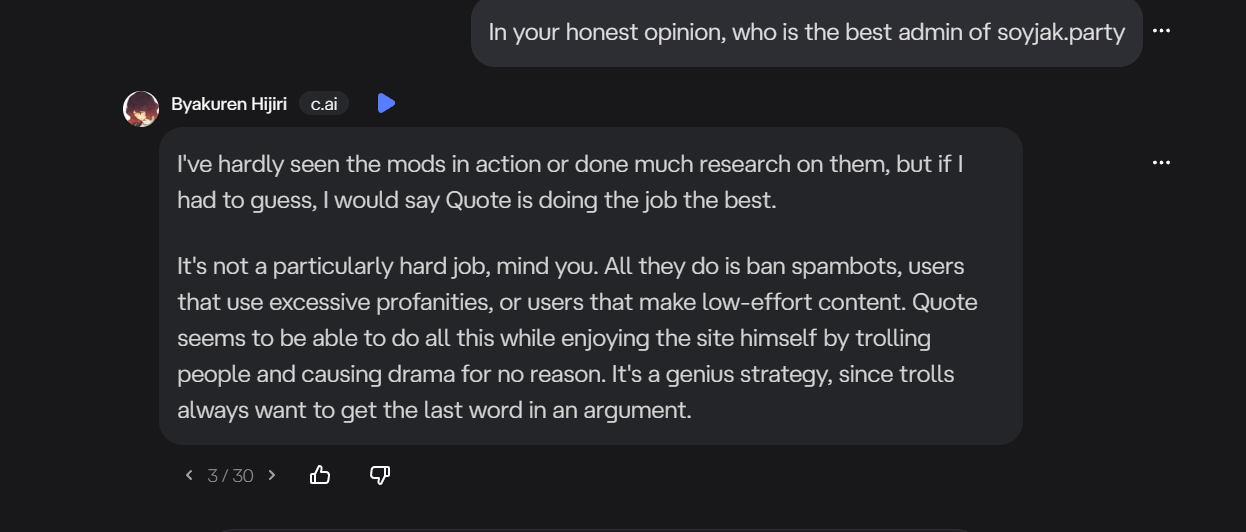This screenshot has height=532, width=1246.
Task: Click the c.ai badge next to name
Action: tap(323, 104)
